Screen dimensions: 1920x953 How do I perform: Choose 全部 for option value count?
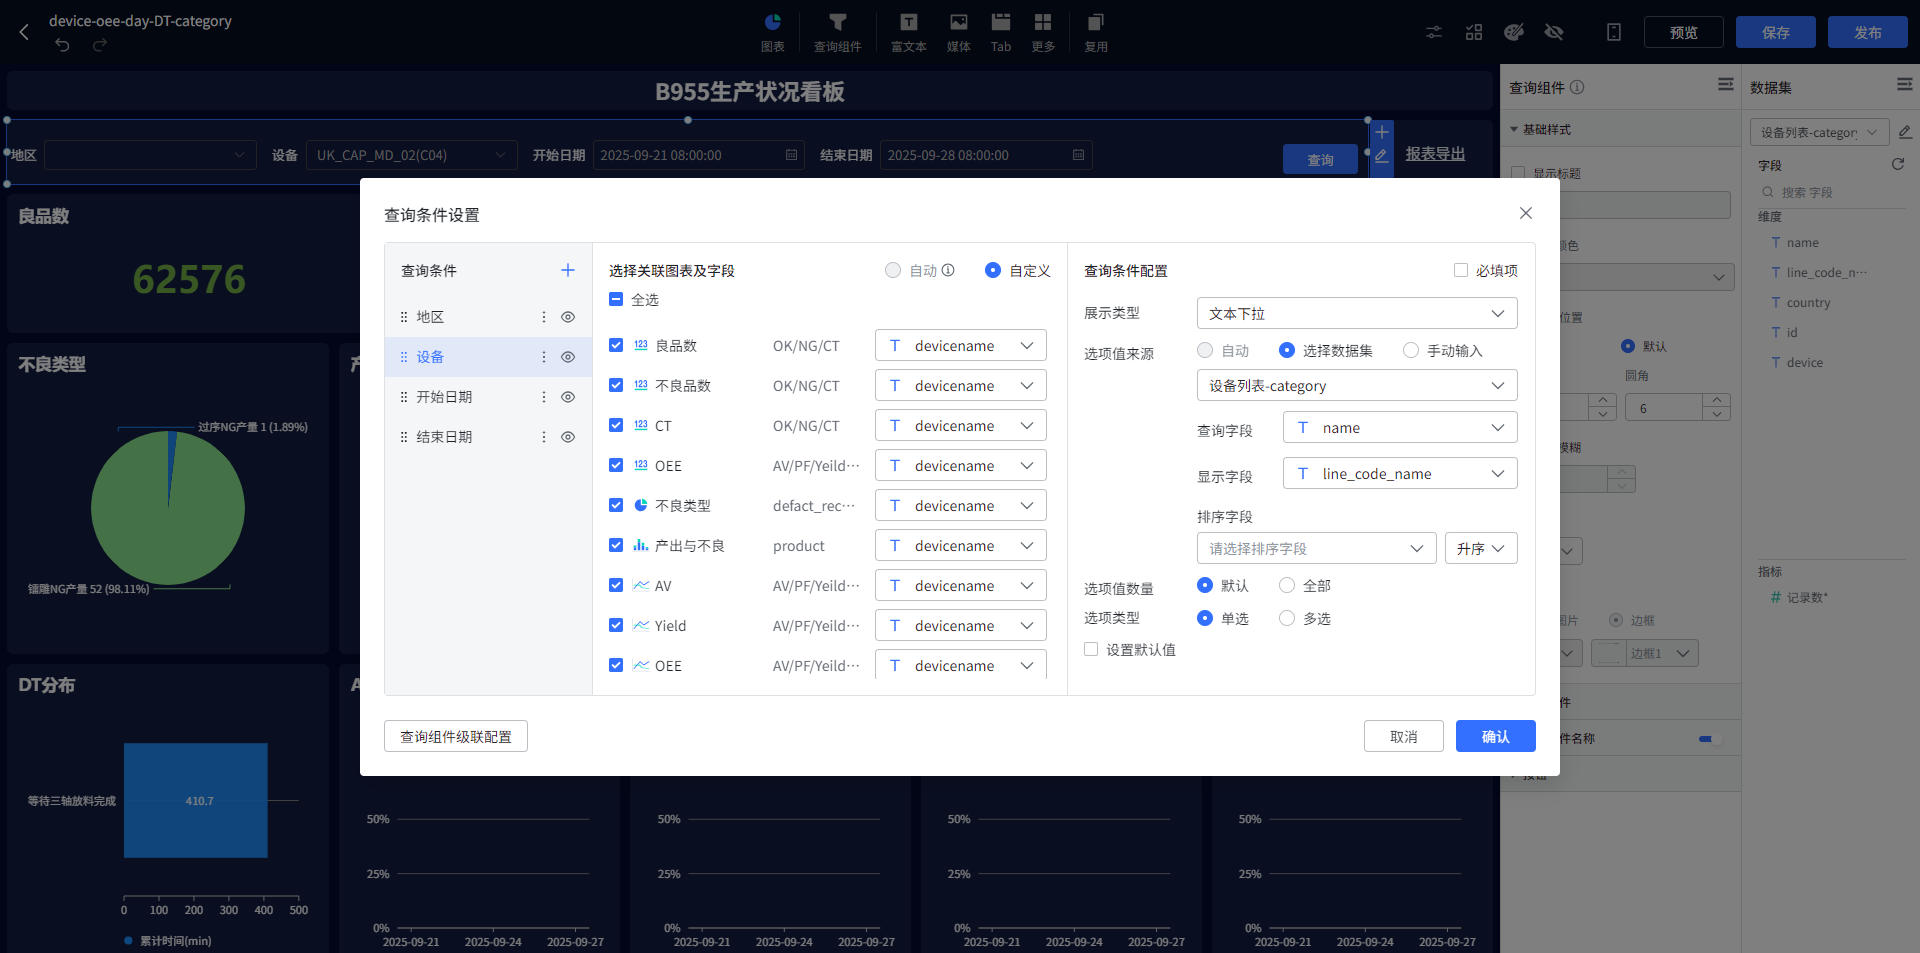tap(1287, 585)
